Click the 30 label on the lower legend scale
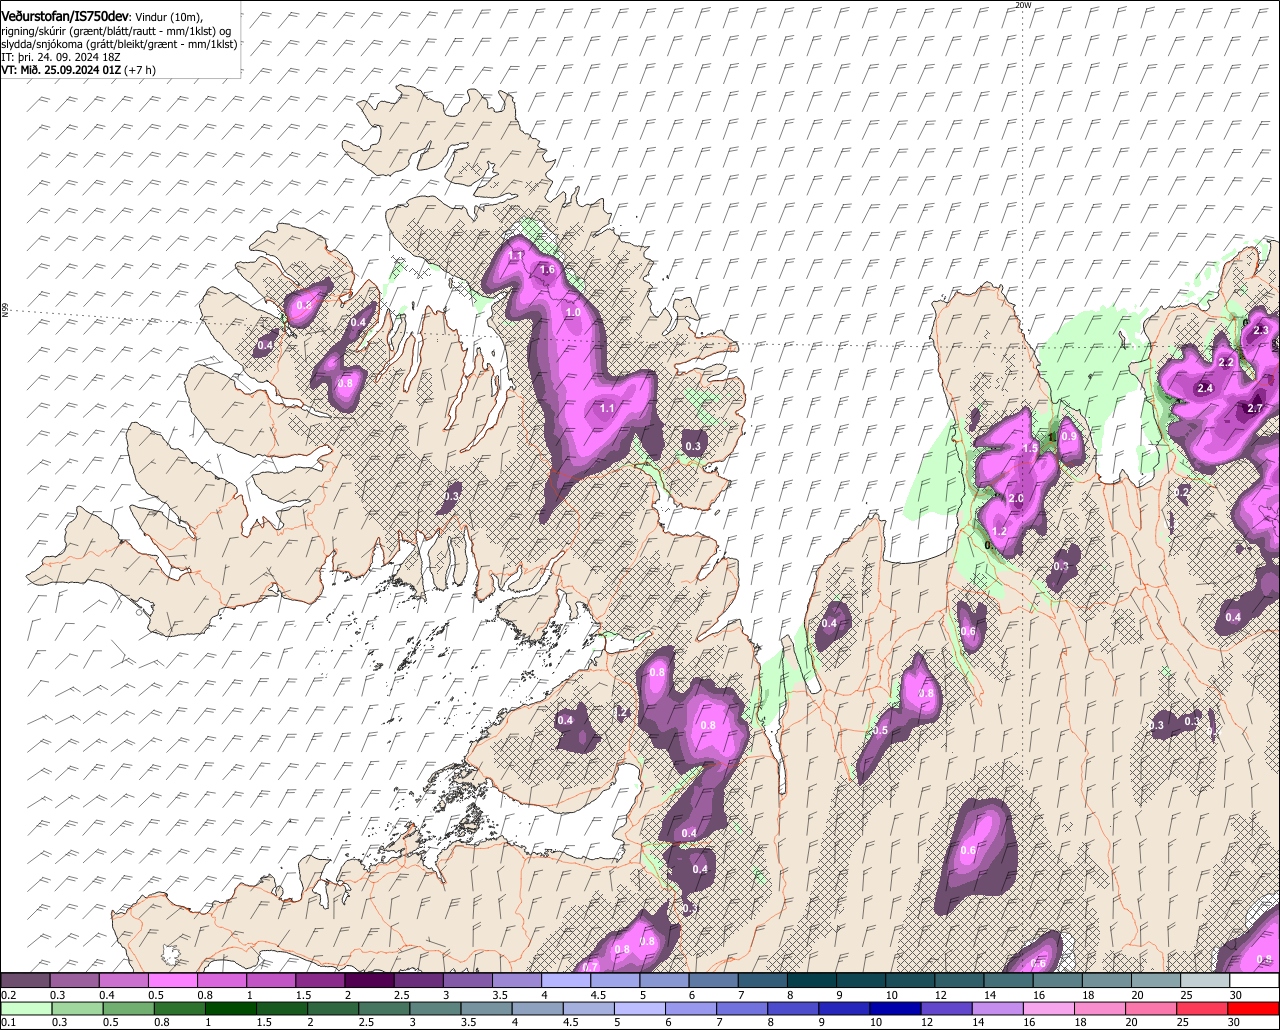This screenshot has height=1030, width=1280. (x=1233, y=1022)
